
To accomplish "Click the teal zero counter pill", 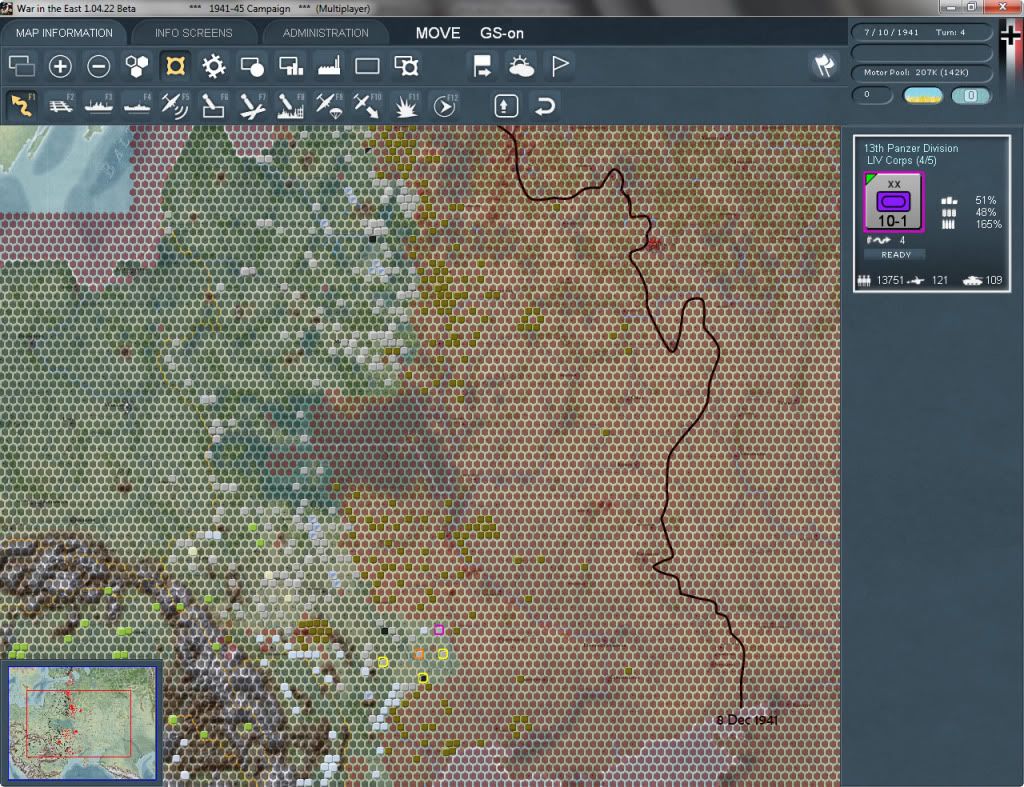I will (x=970, y=95).
